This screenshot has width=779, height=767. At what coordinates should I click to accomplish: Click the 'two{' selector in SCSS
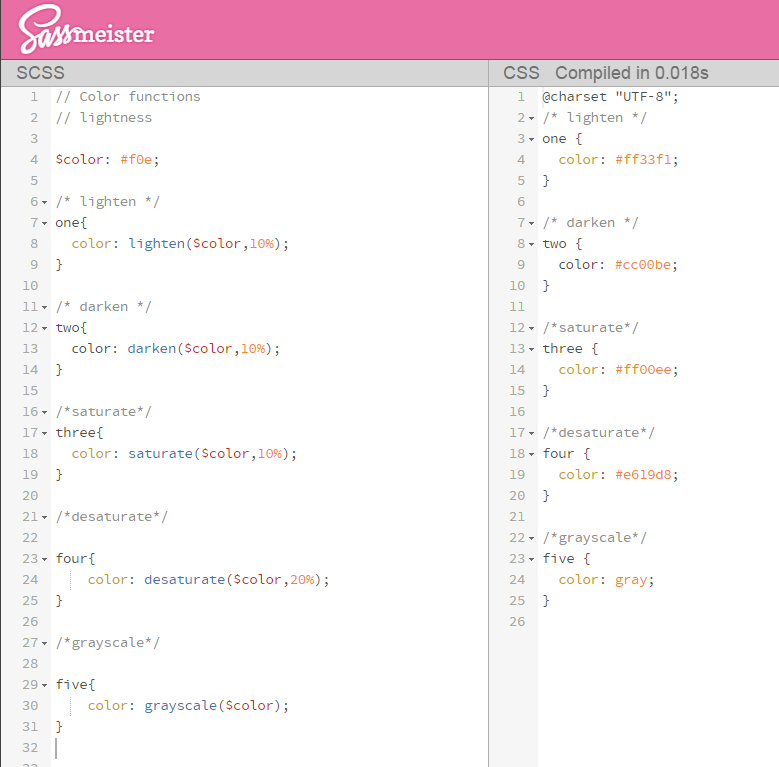click(x=71, y=328)
